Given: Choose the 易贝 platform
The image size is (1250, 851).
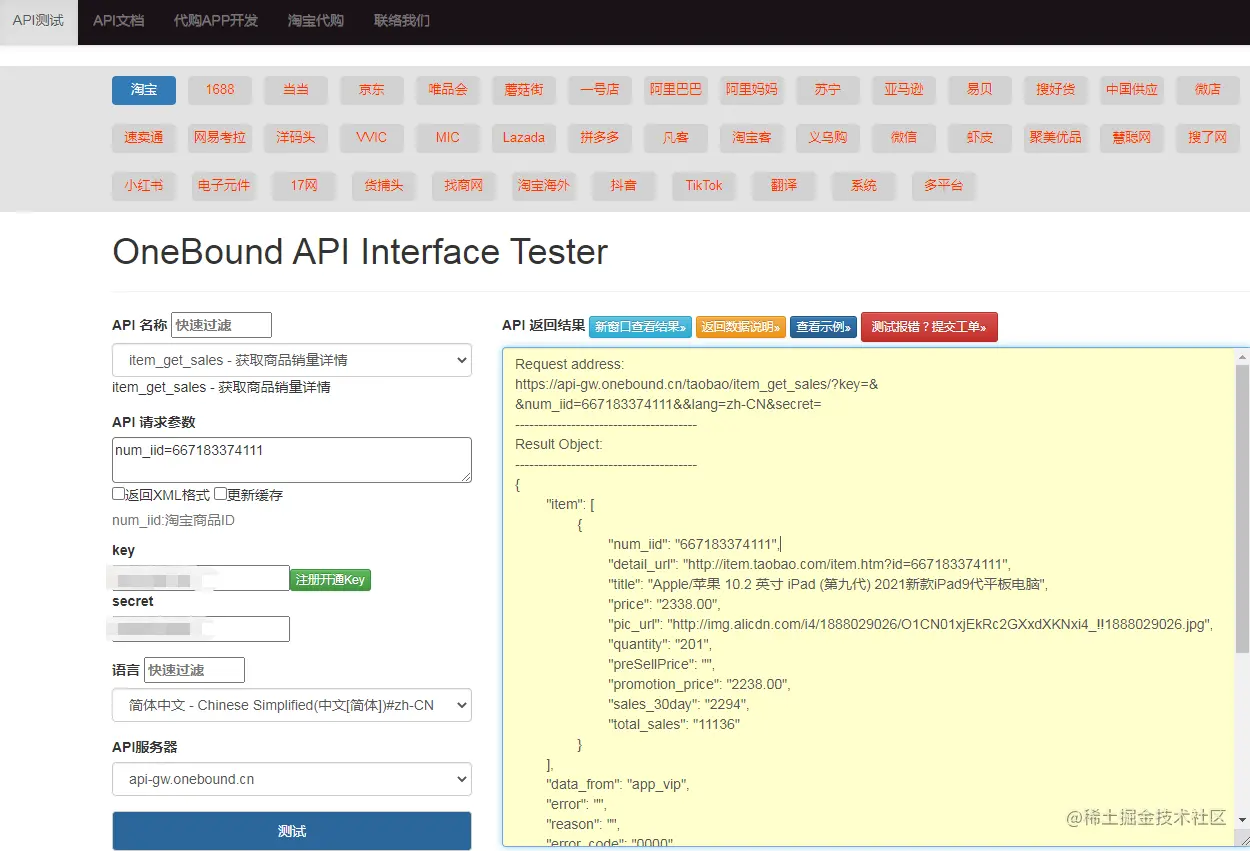Looking at the screenshot, I should click(x=980, y=90).
